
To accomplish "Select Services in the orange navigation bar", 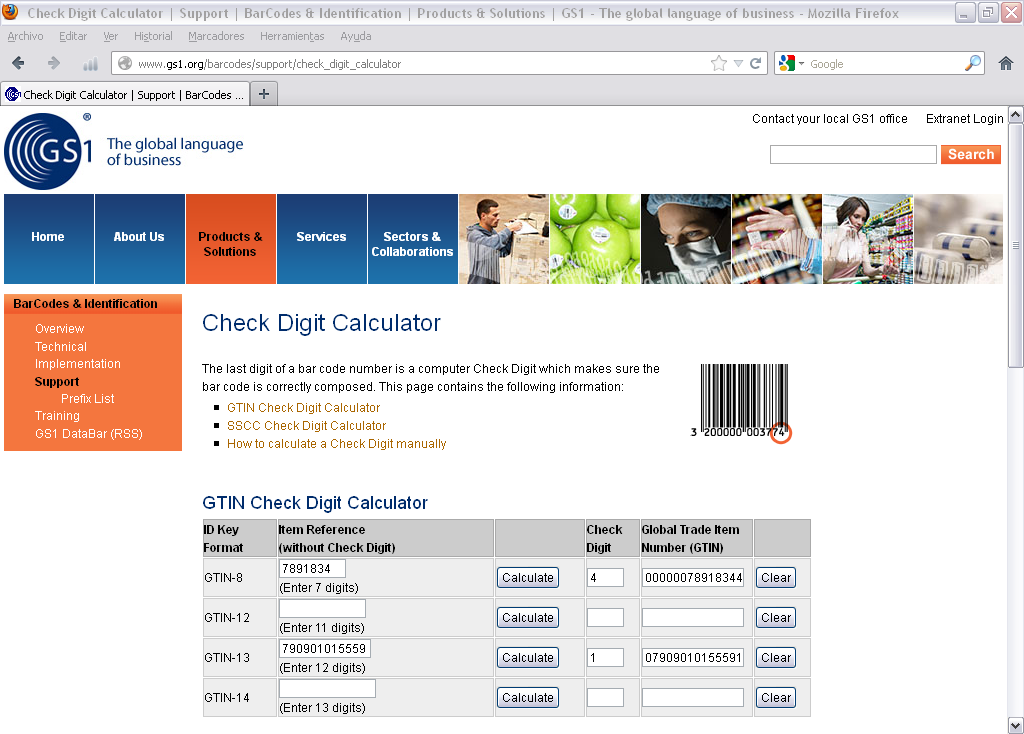I will [x=321, y=237].
